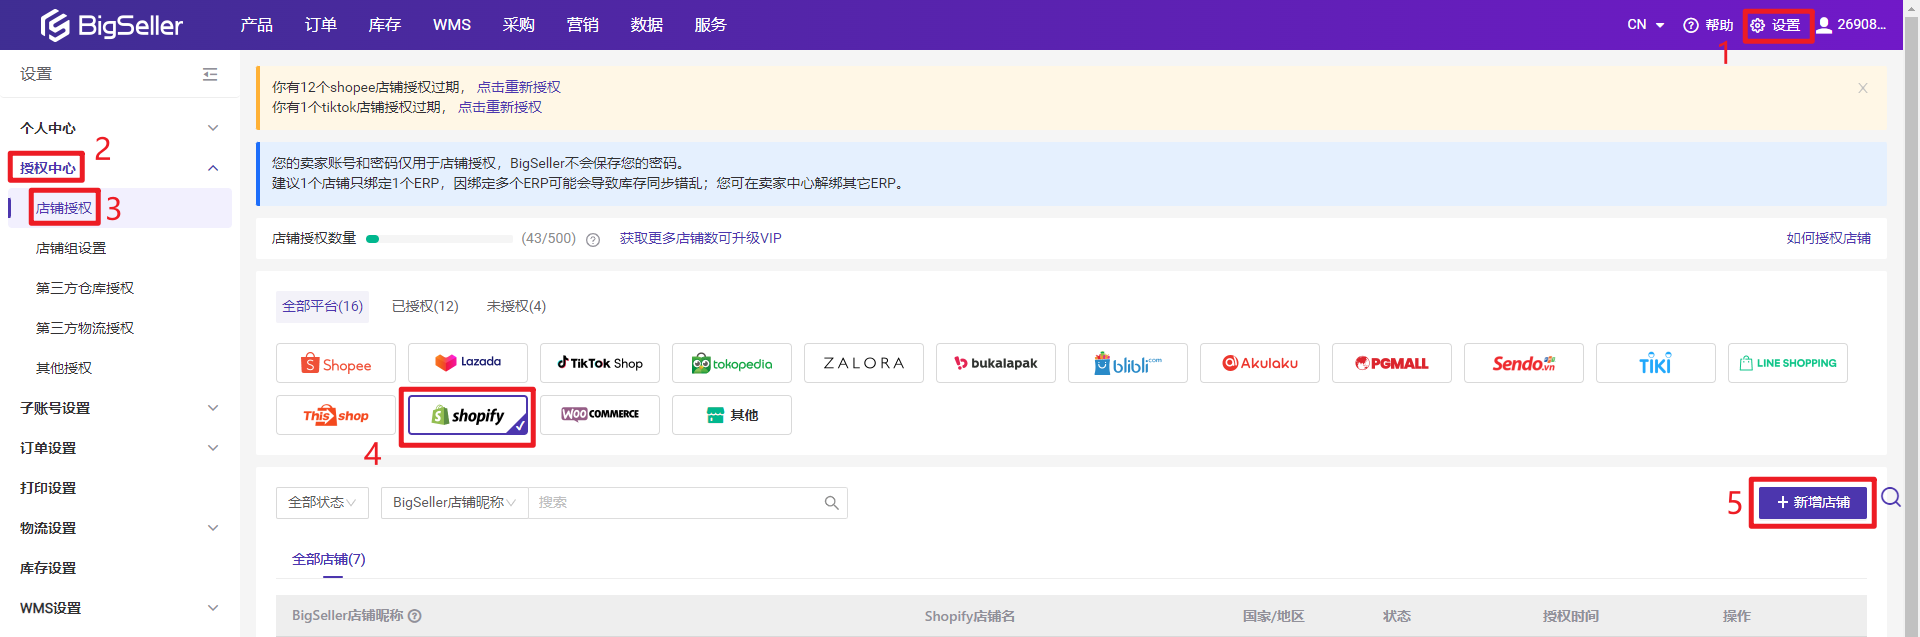Screen dimensions: 1920x637
Task: Select the Akulaku platform tile
Action: (1260, 363)
